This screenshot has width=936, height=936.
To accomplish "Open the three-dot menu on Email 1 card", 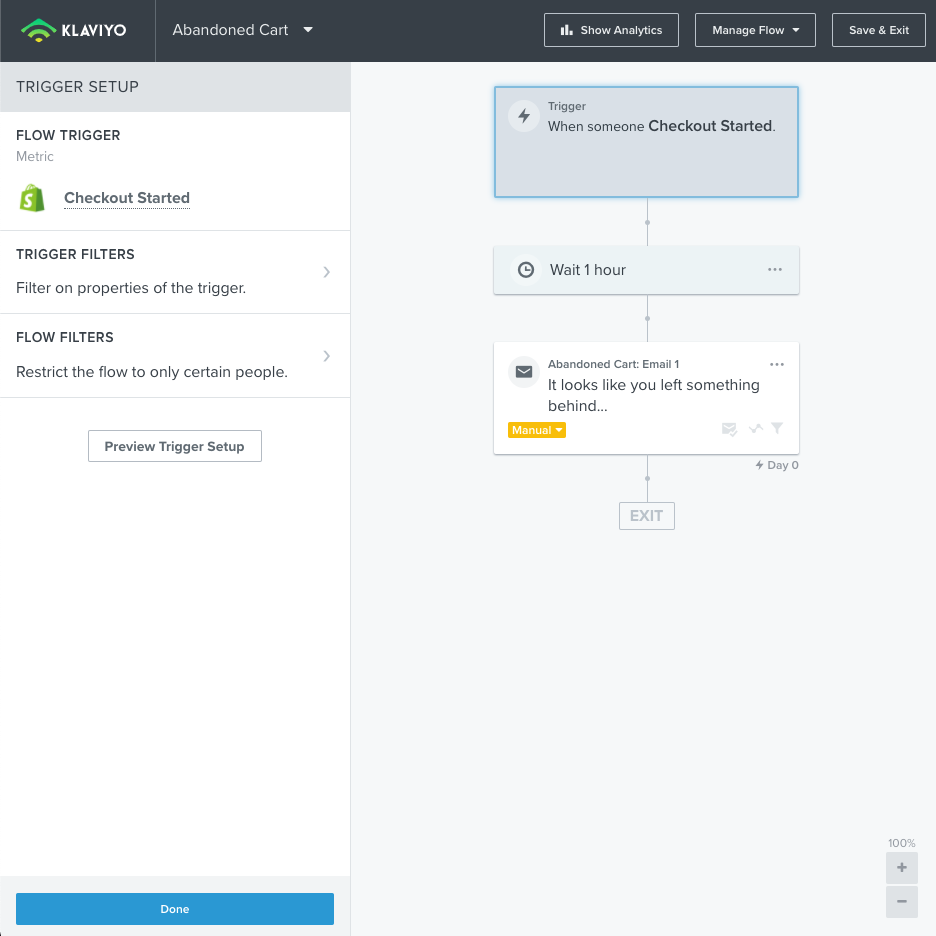I will click(777, 364).
